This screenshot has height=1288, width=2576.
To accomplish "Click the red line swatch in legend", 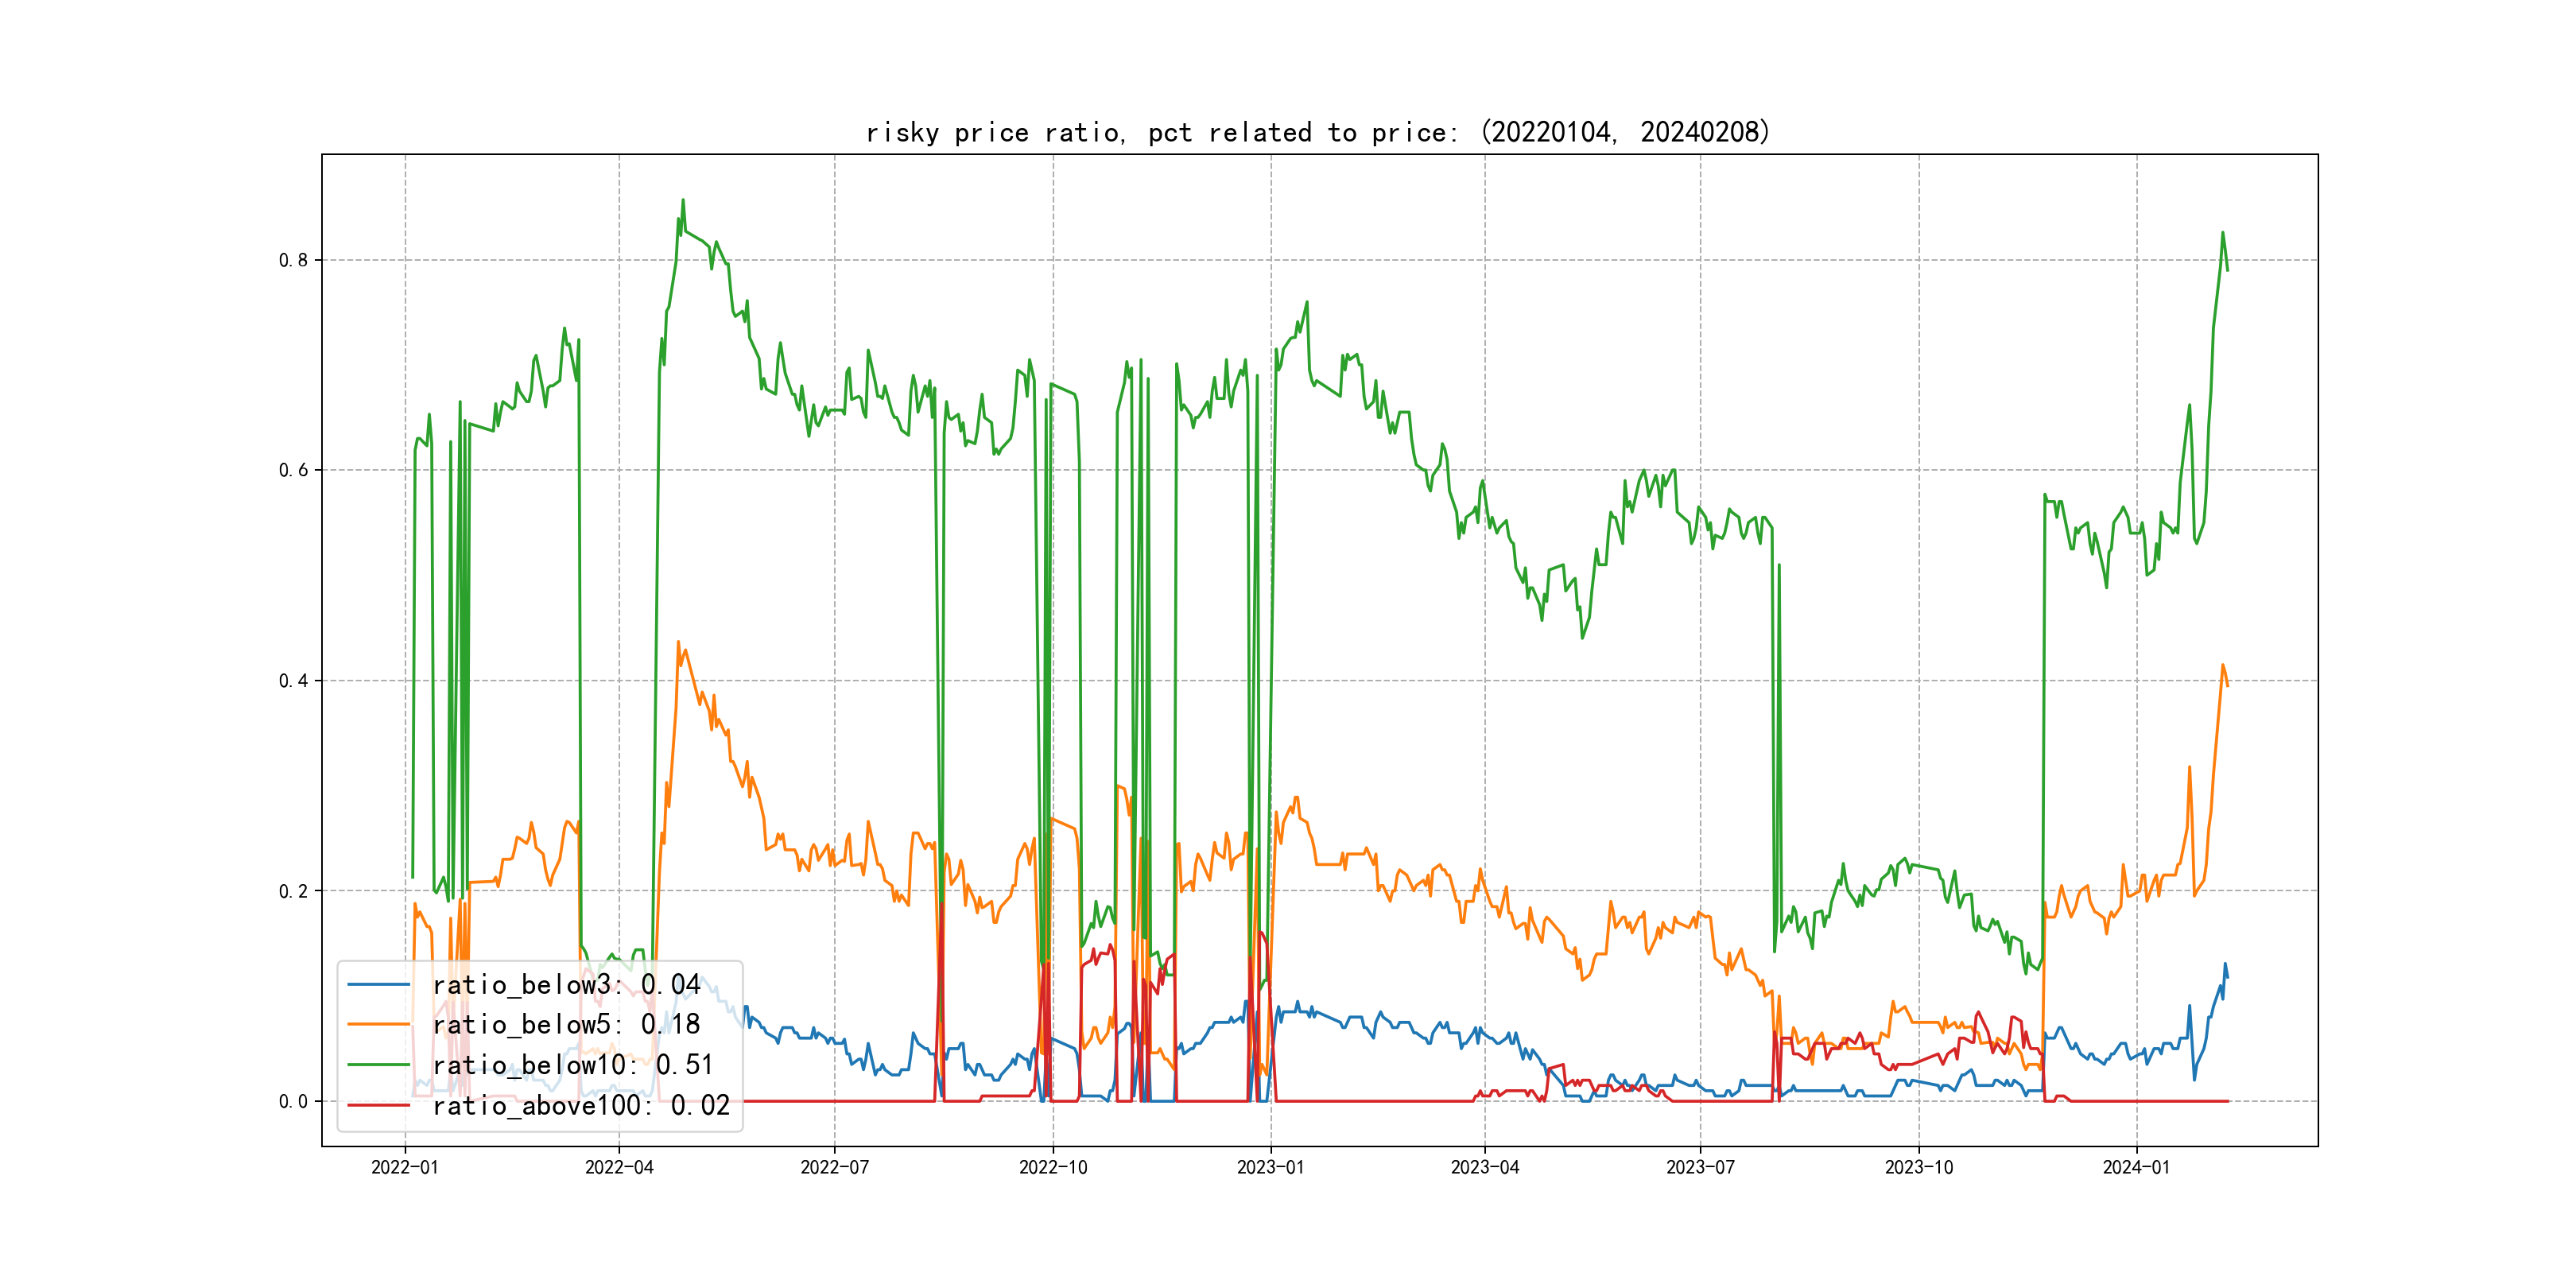I will (378, 1105).
